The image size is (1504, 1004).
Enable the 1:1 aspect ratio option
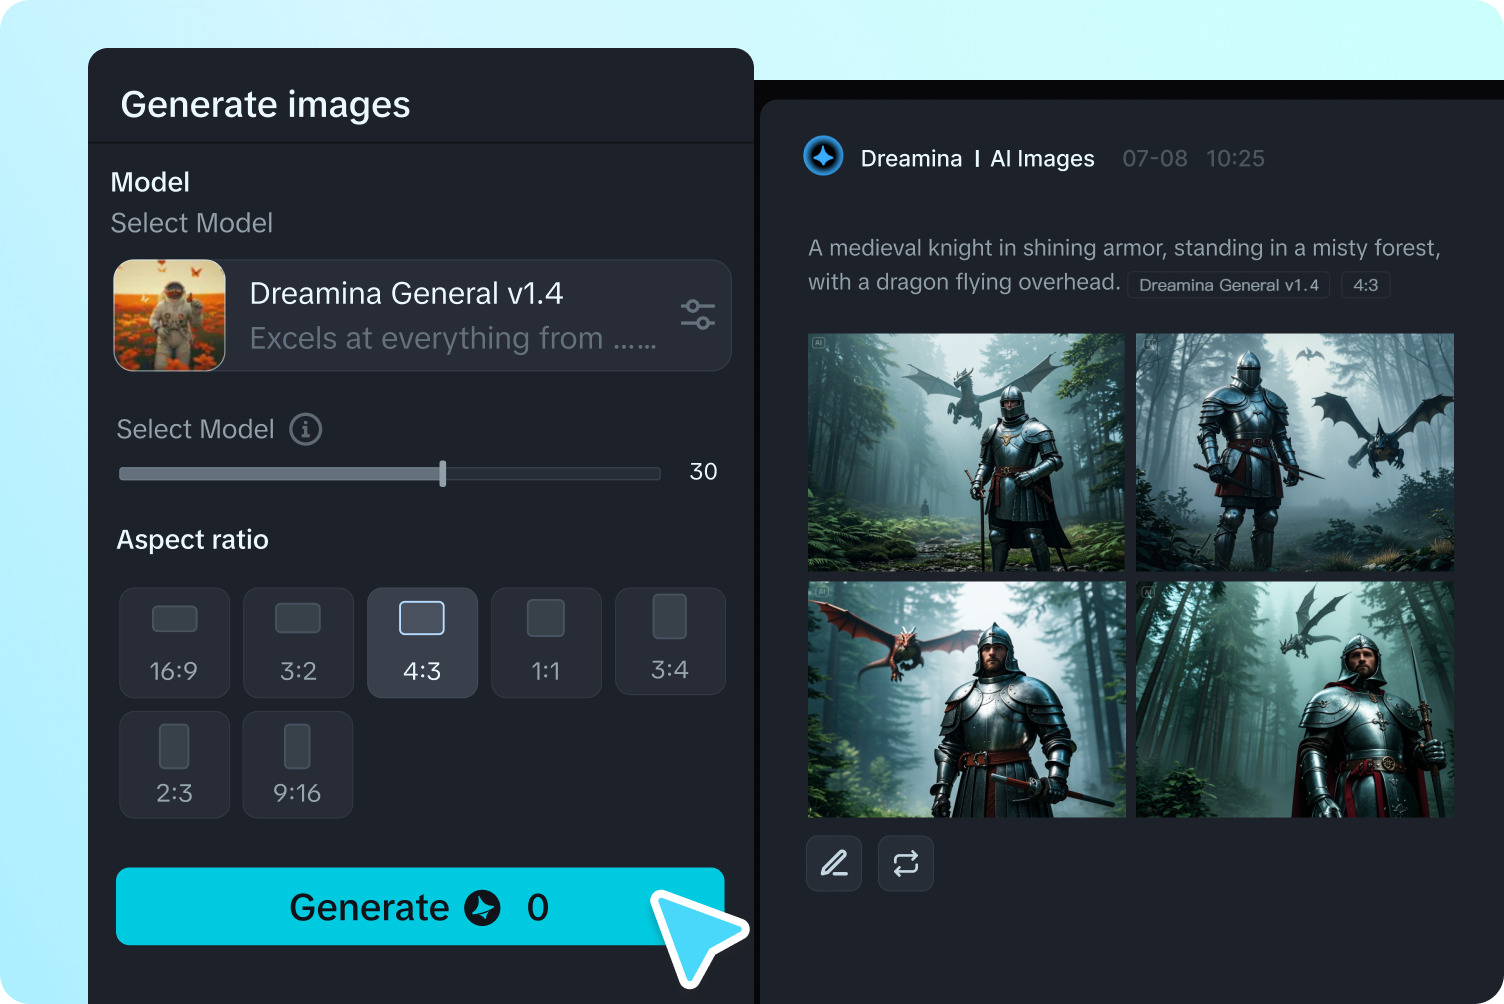[x=546, y=642]
